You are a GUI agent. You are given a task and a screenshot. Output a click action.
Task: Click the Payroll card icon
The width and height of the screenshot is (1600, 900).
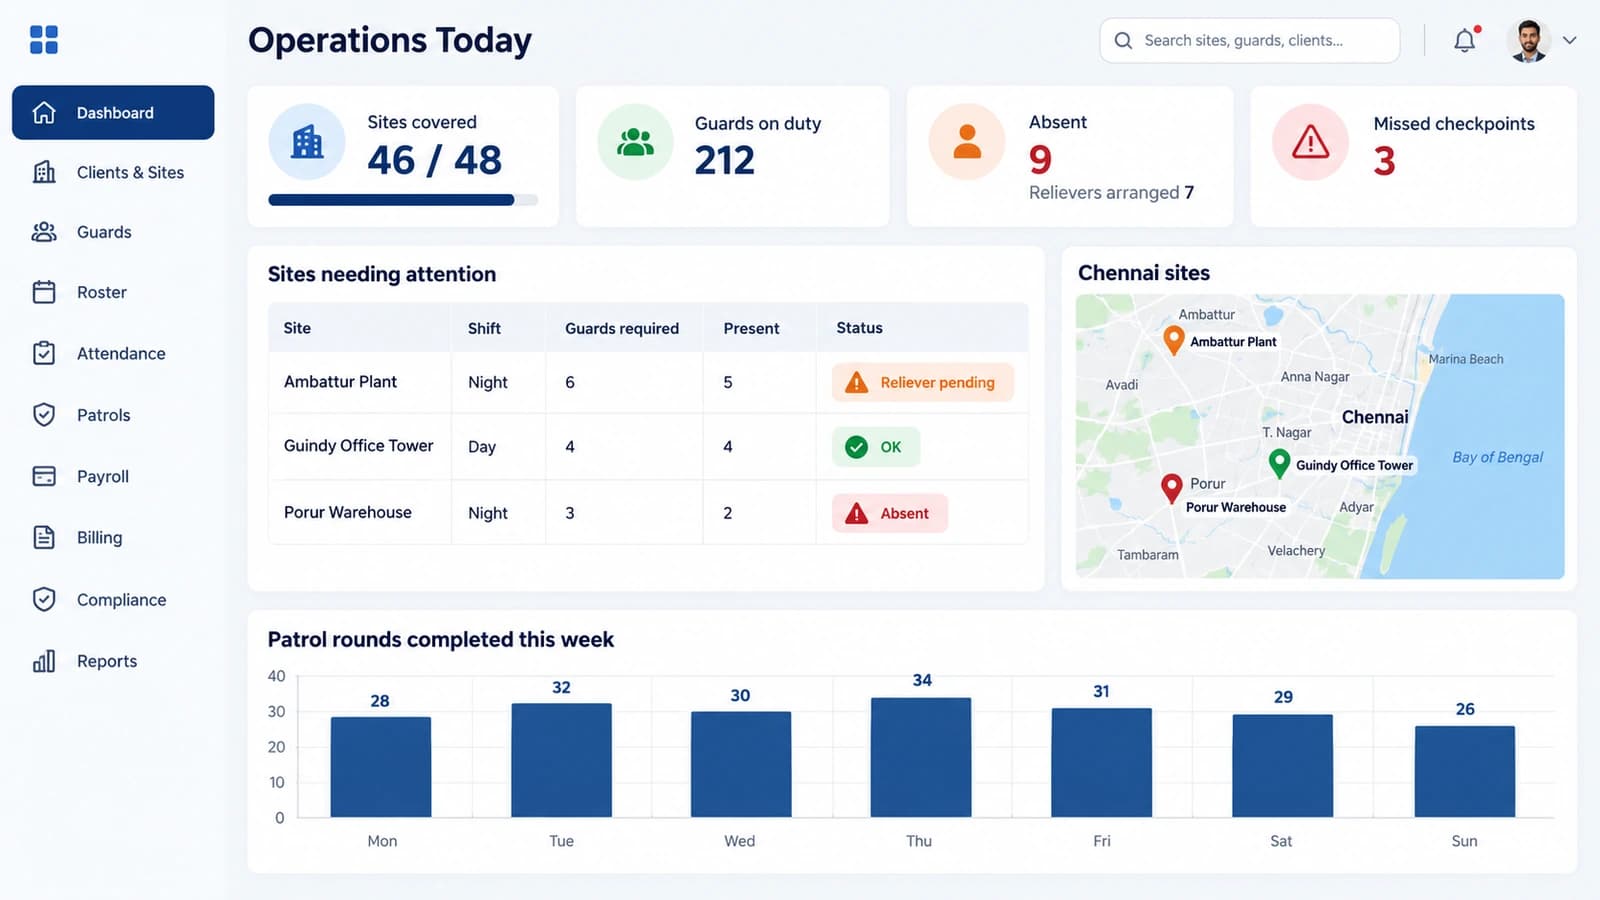point(44,476)
